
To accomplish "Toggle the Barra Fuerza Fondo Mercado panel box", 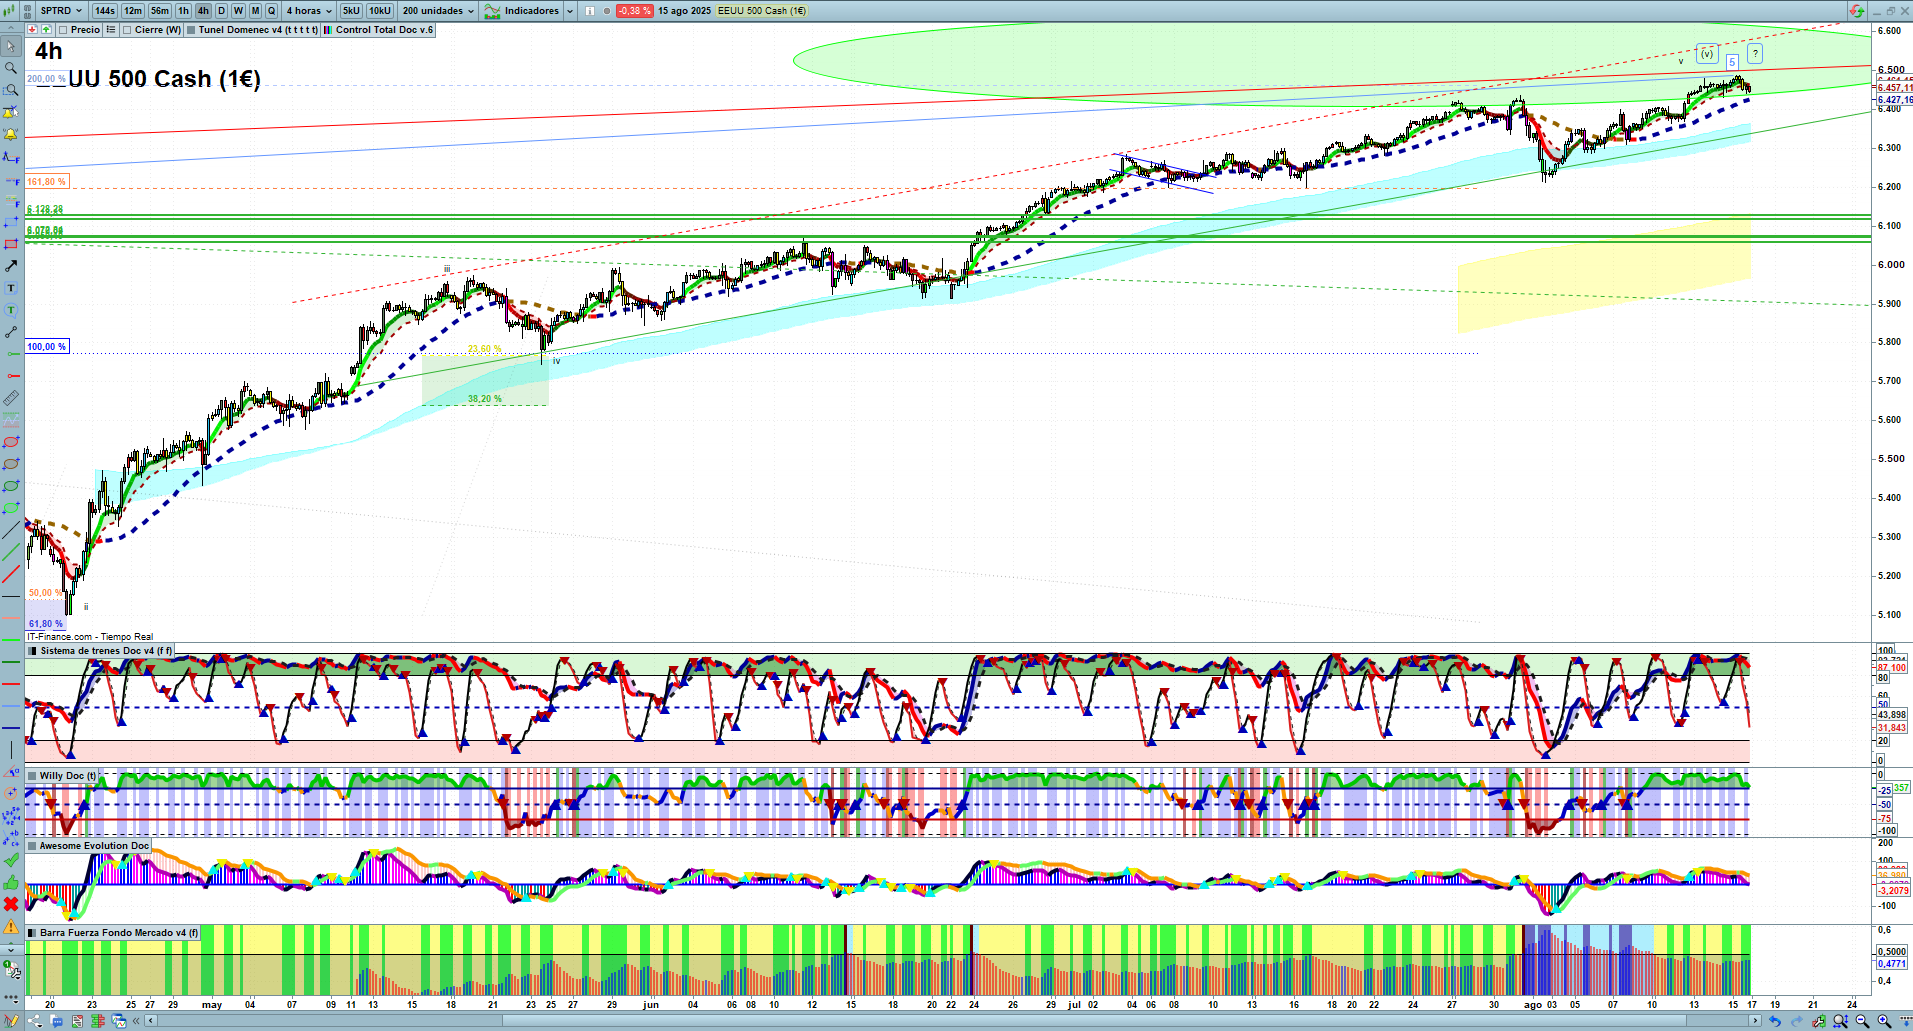I will click(33, 933).
